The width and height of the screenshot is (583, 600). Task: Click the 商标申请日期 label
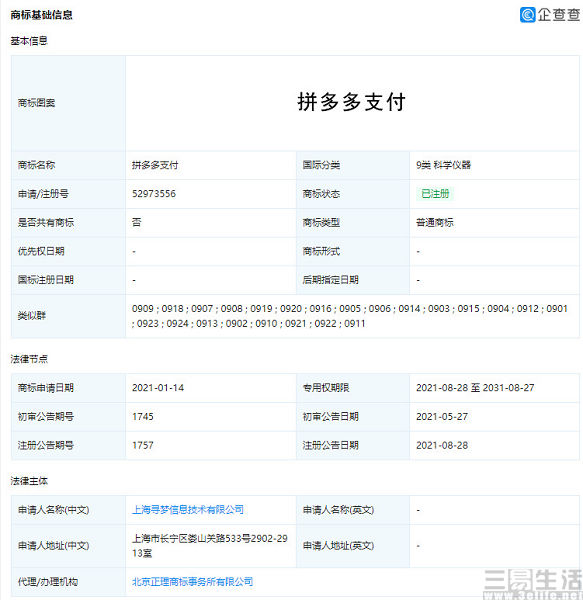click(x=46, y=388)
